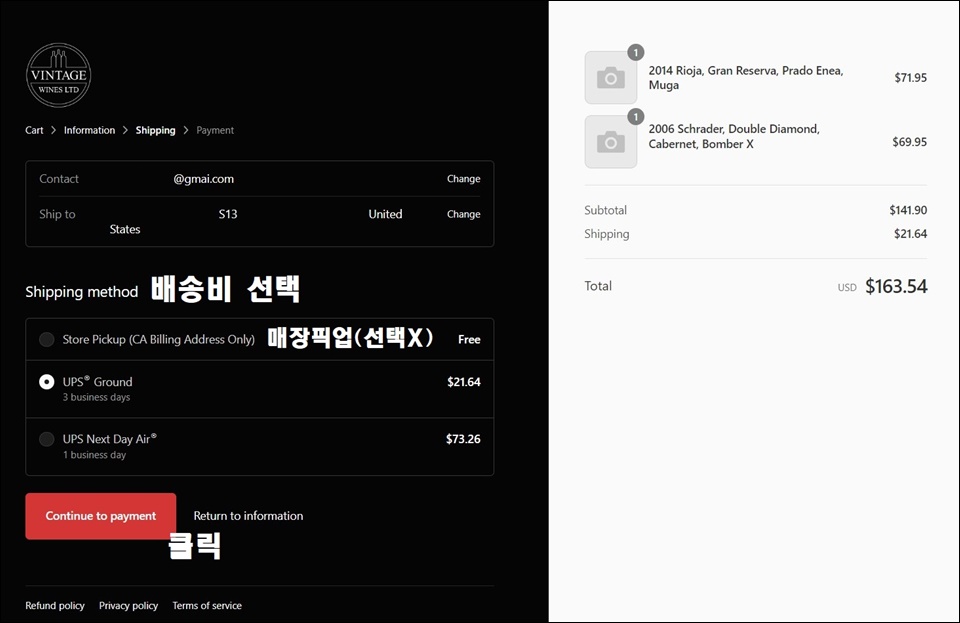Click the Free price on Store Pickup
This screenshot has width=960, height=623.
pyautogui.click(x=469, y=340)
